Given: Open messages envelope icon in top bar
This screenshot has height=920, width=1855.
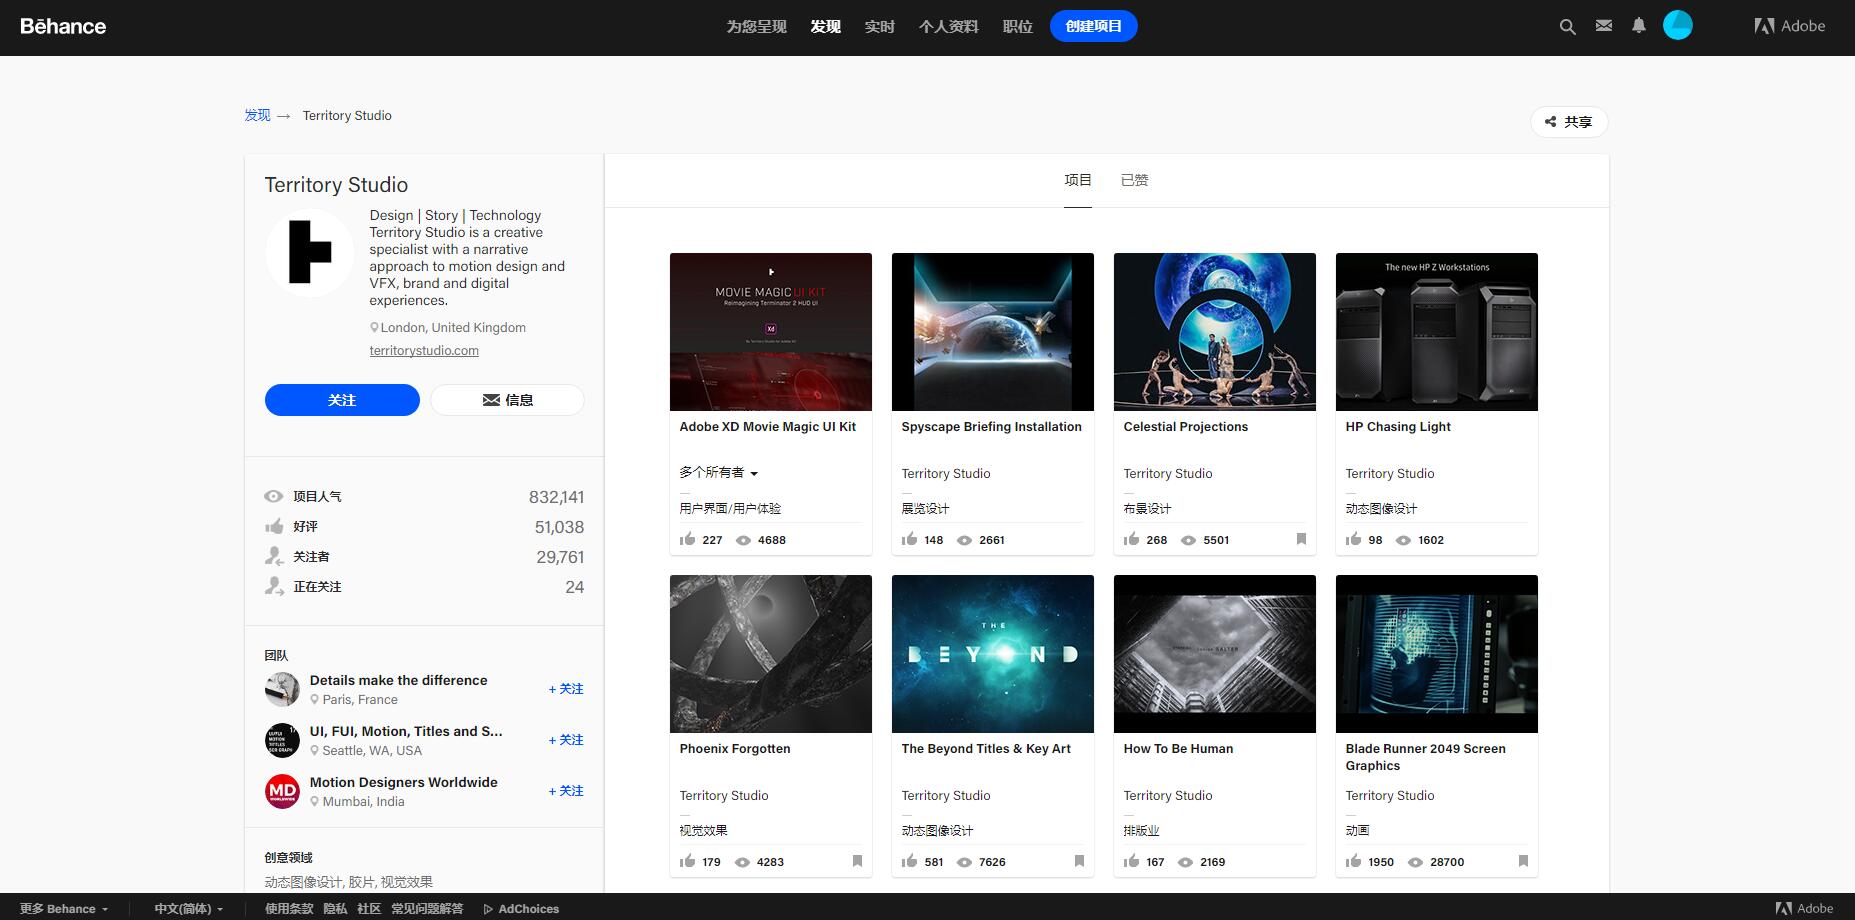Looking at the screenshot, I should tap(1604, 26).
